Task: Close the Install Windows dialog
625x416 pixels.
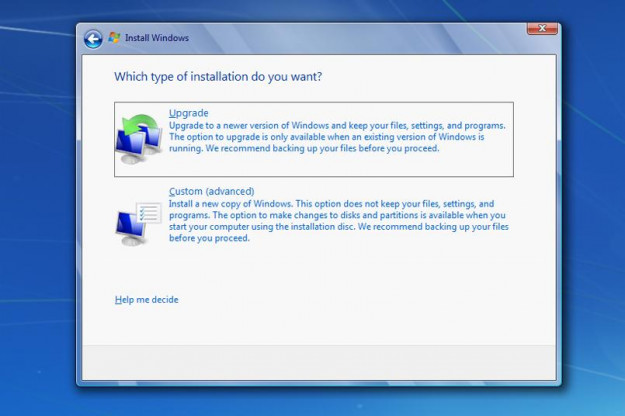Action: [x=542, y=28]
